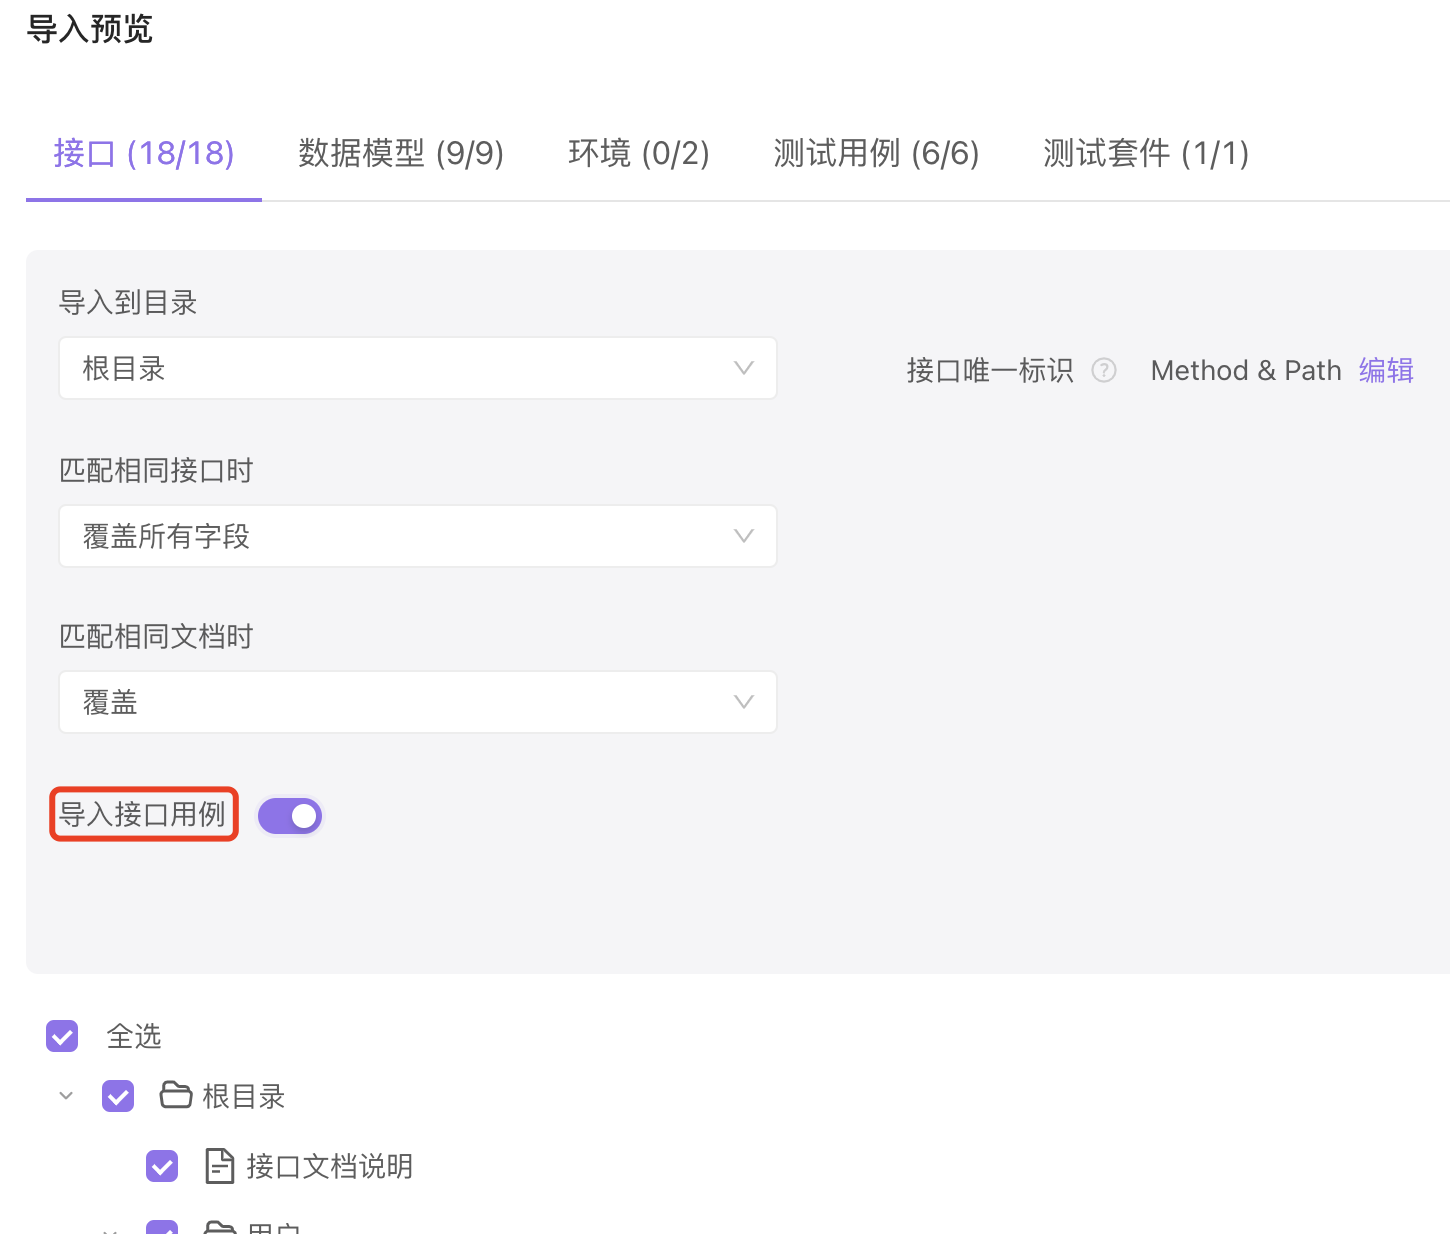Switch to the 数据模型 (9/9) tab
1450x1236 pixels.
pyautogui.click(x=400, y=153)
